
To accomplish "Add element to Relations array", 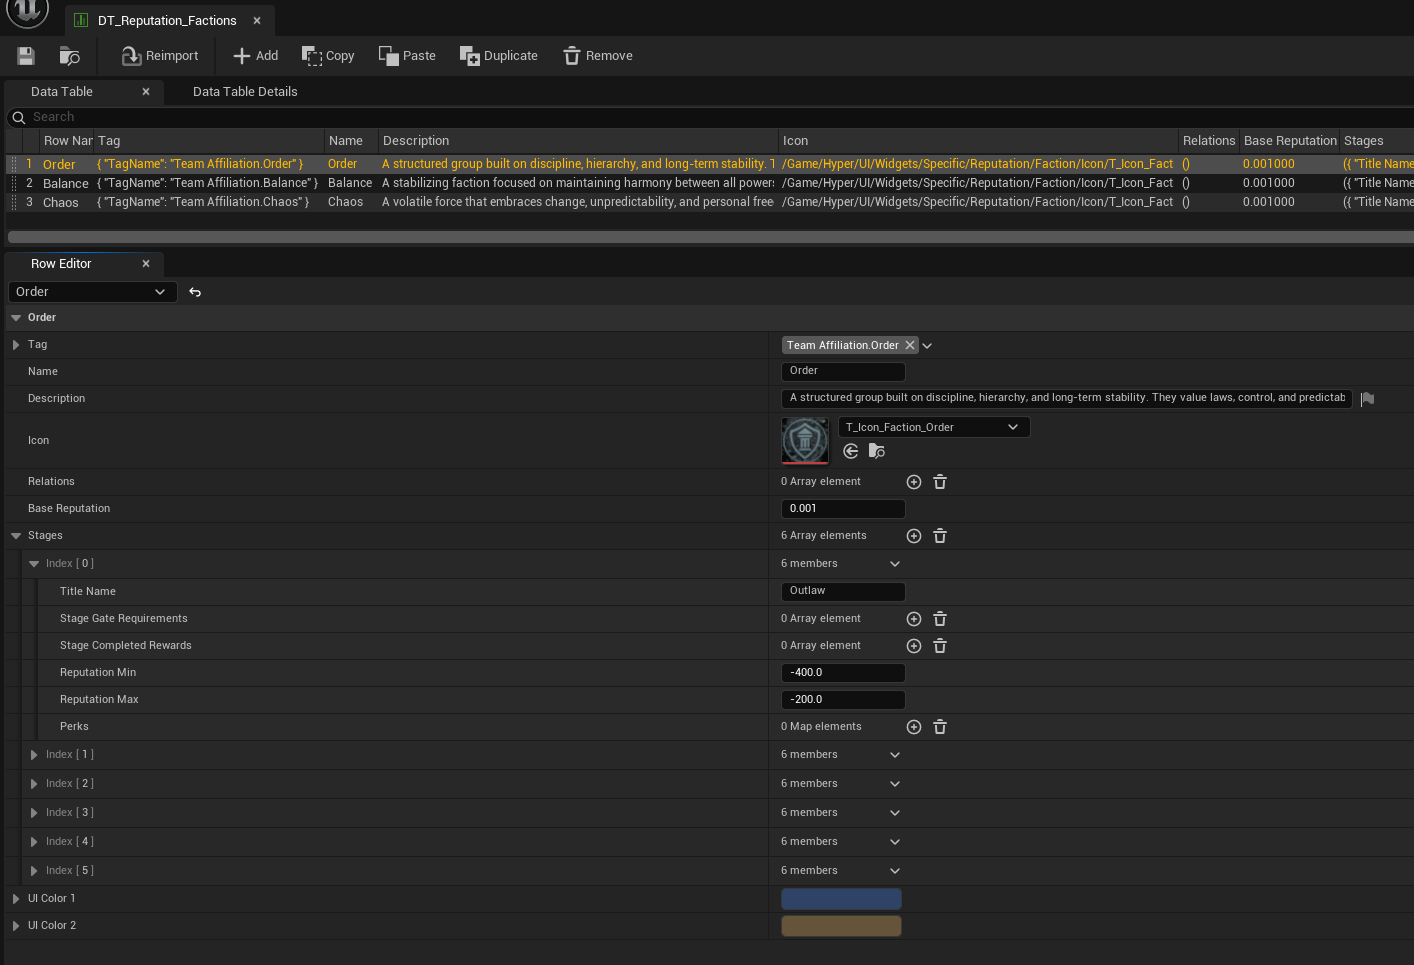I will 914,482.
